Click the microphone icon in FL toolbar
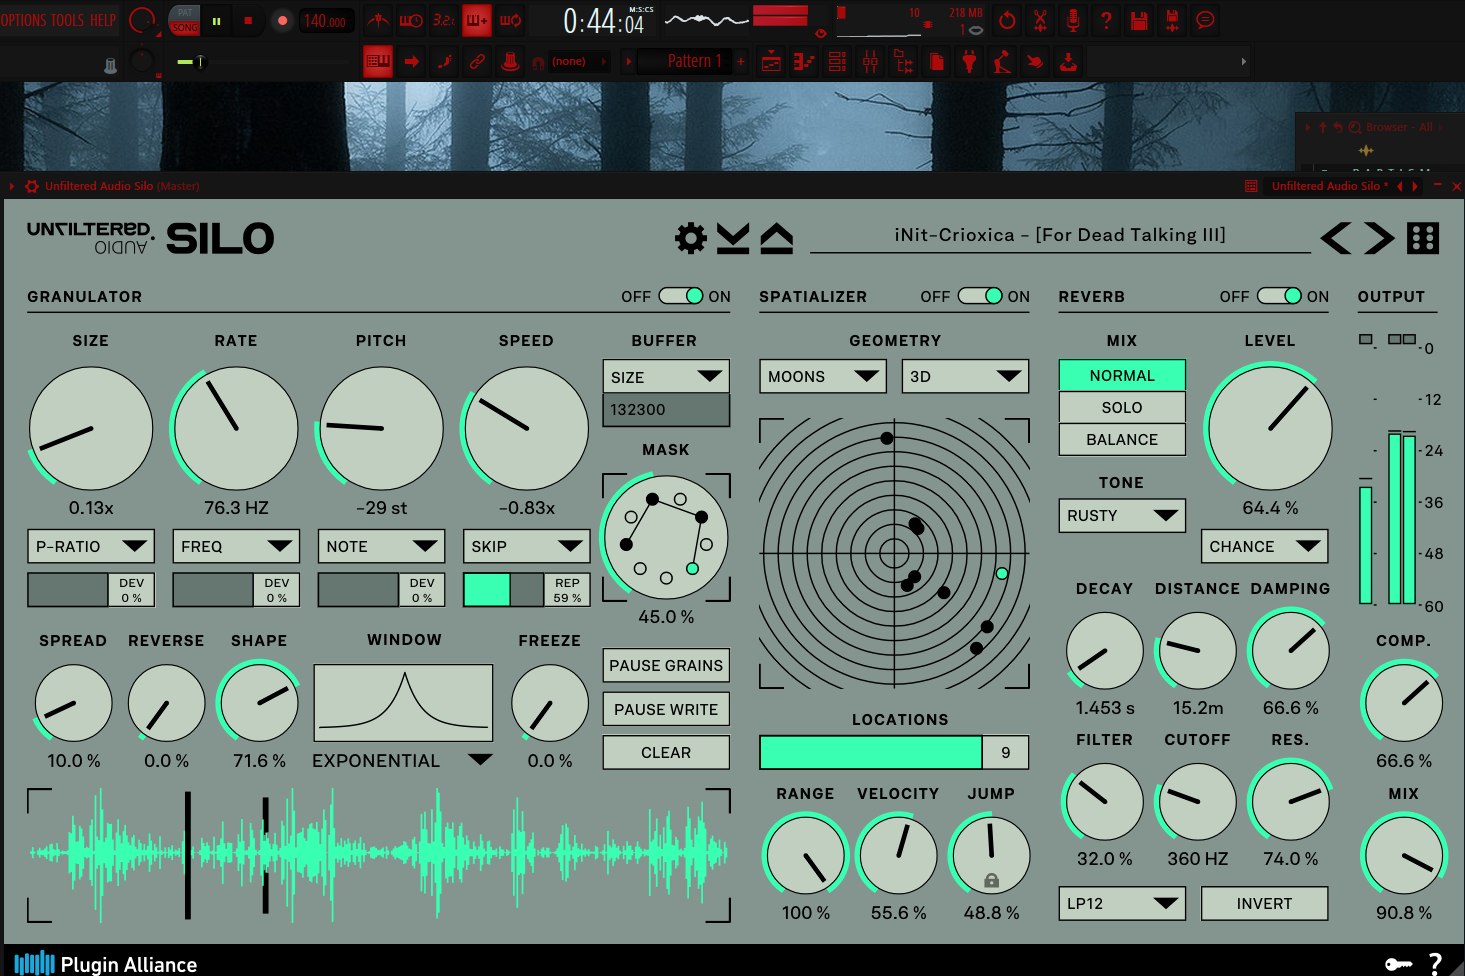Viewport: 1465px width, 976px height. (x=1072, y=20)
